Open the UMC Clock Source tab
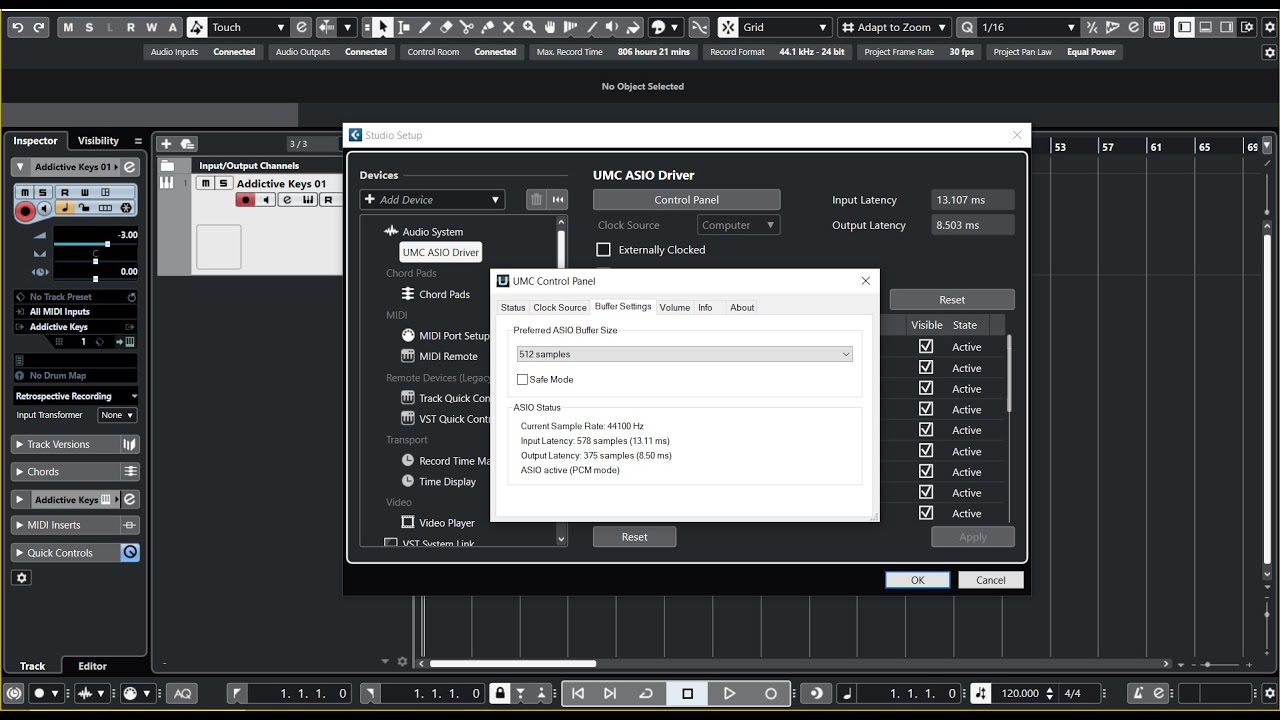The image size is (1280, 720). click(x=560, y=307)
